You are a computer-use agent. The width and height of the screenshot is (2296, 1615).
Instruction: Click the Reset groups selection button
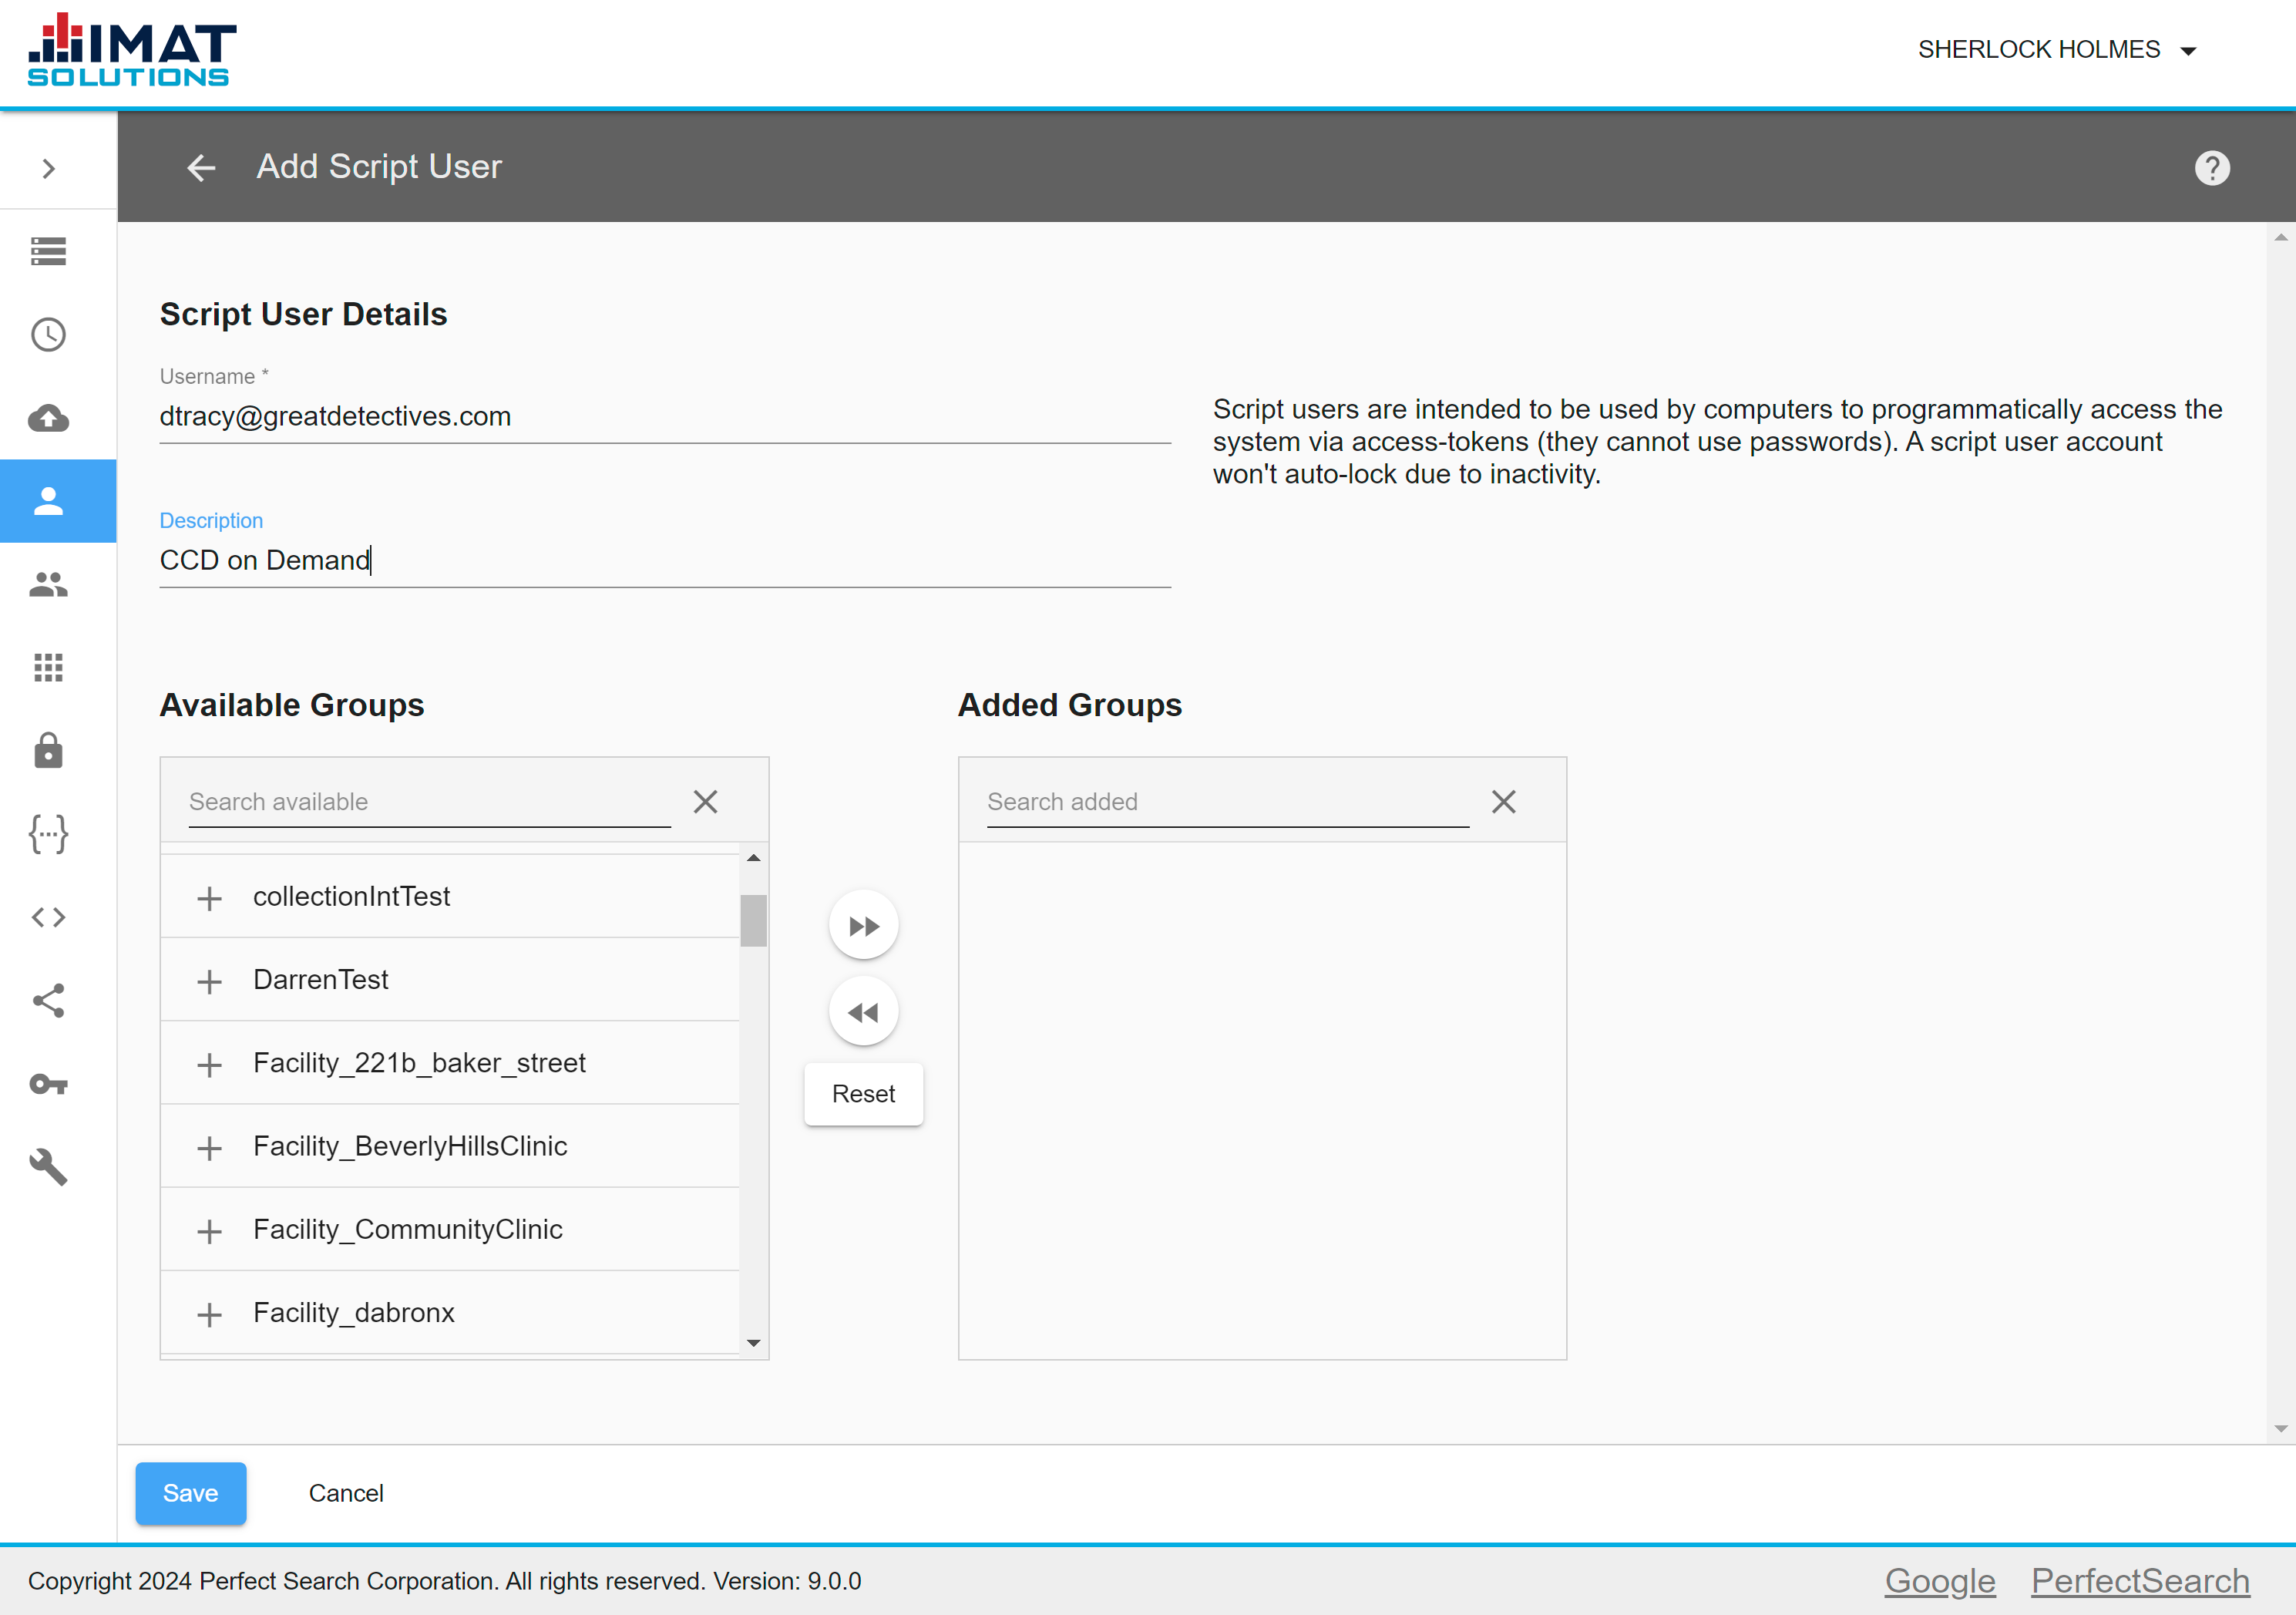pos(863,1094)
